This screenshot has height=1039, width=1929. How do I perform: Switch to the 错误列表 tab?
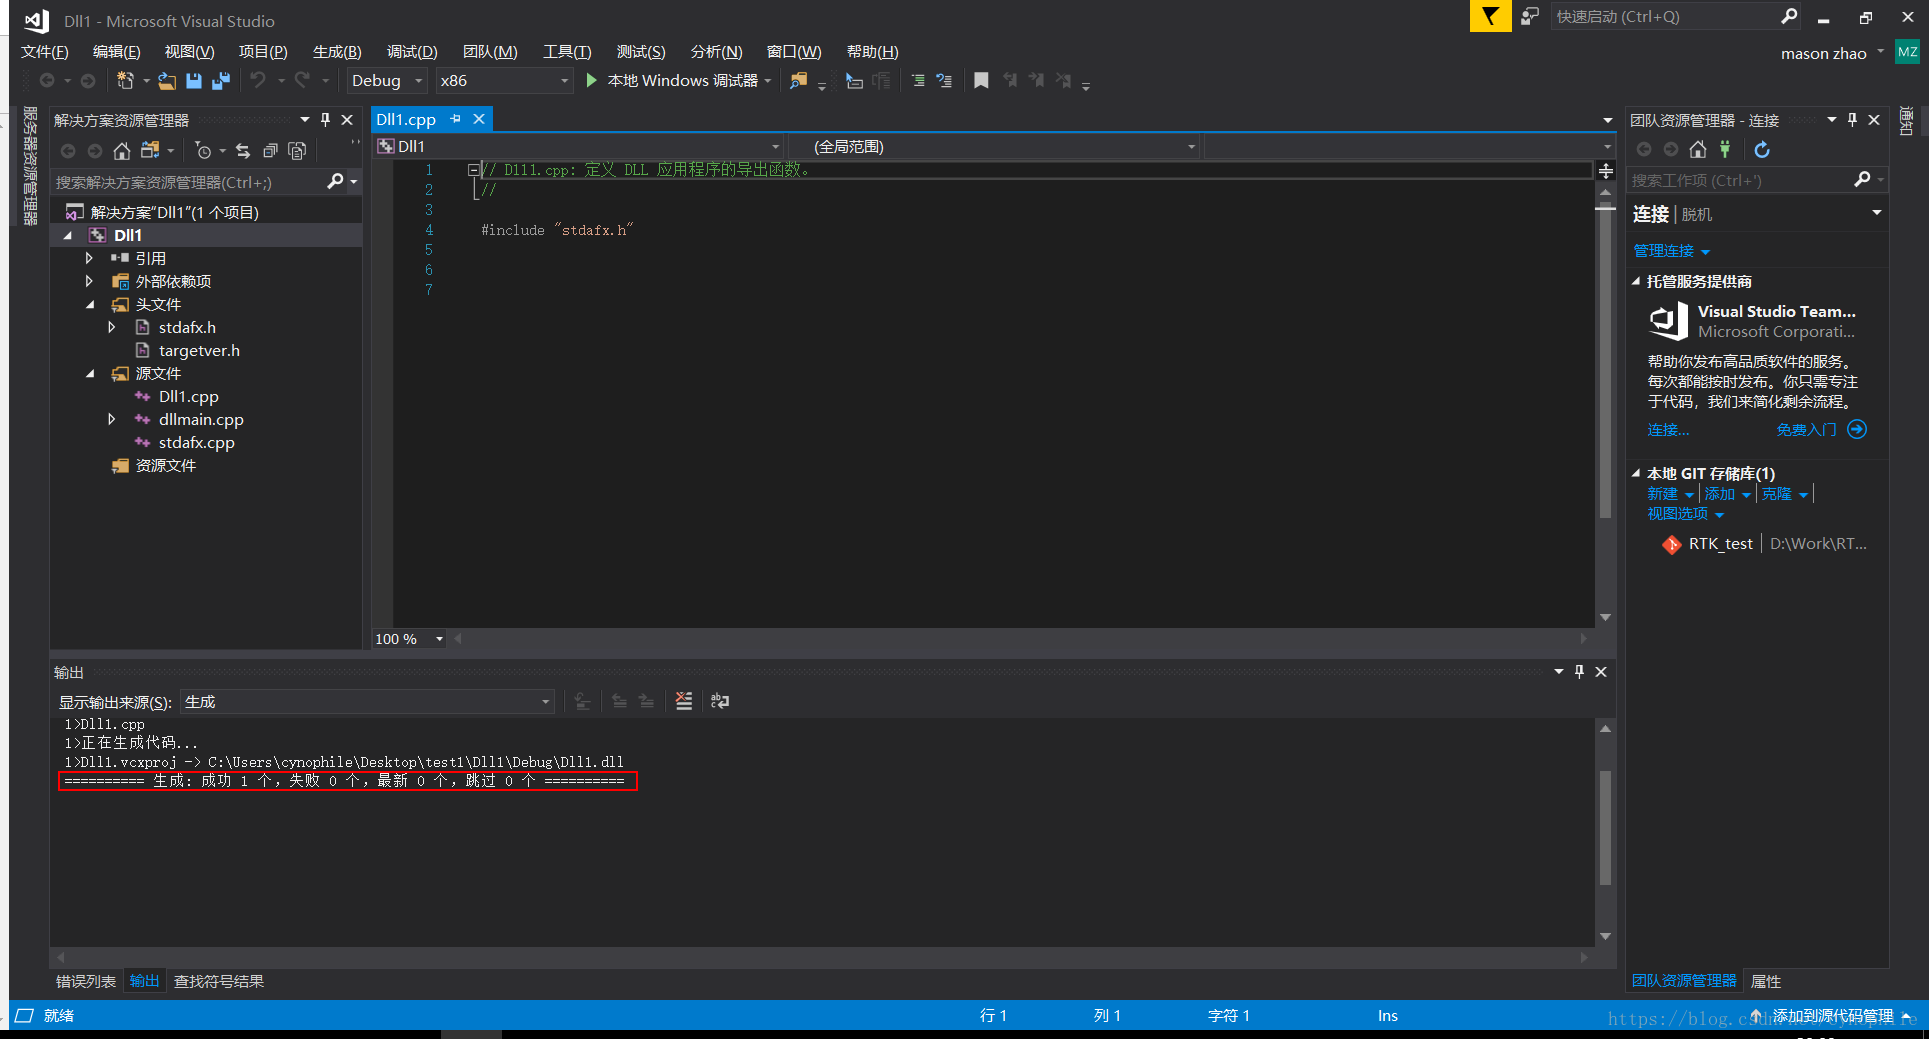(x=86, y=981)
